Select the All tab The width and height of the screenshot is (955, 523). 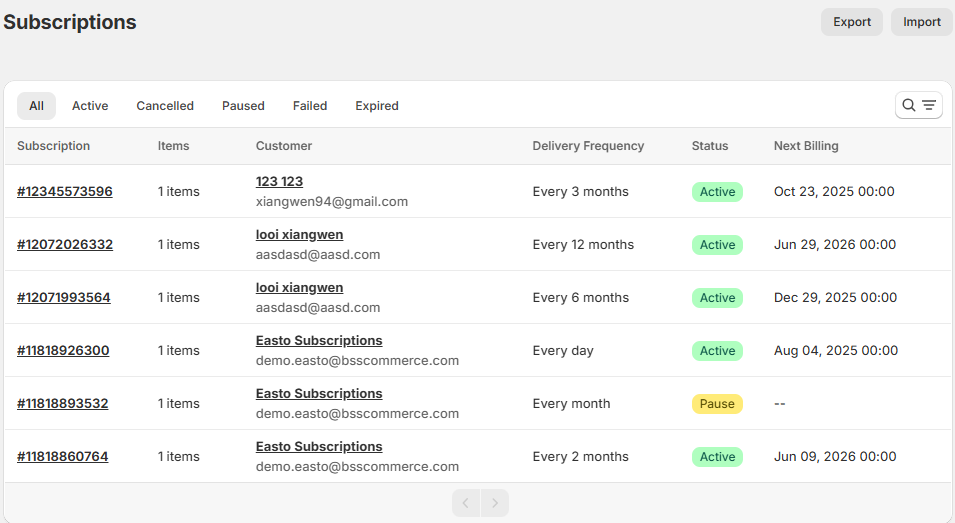[36, 106]
